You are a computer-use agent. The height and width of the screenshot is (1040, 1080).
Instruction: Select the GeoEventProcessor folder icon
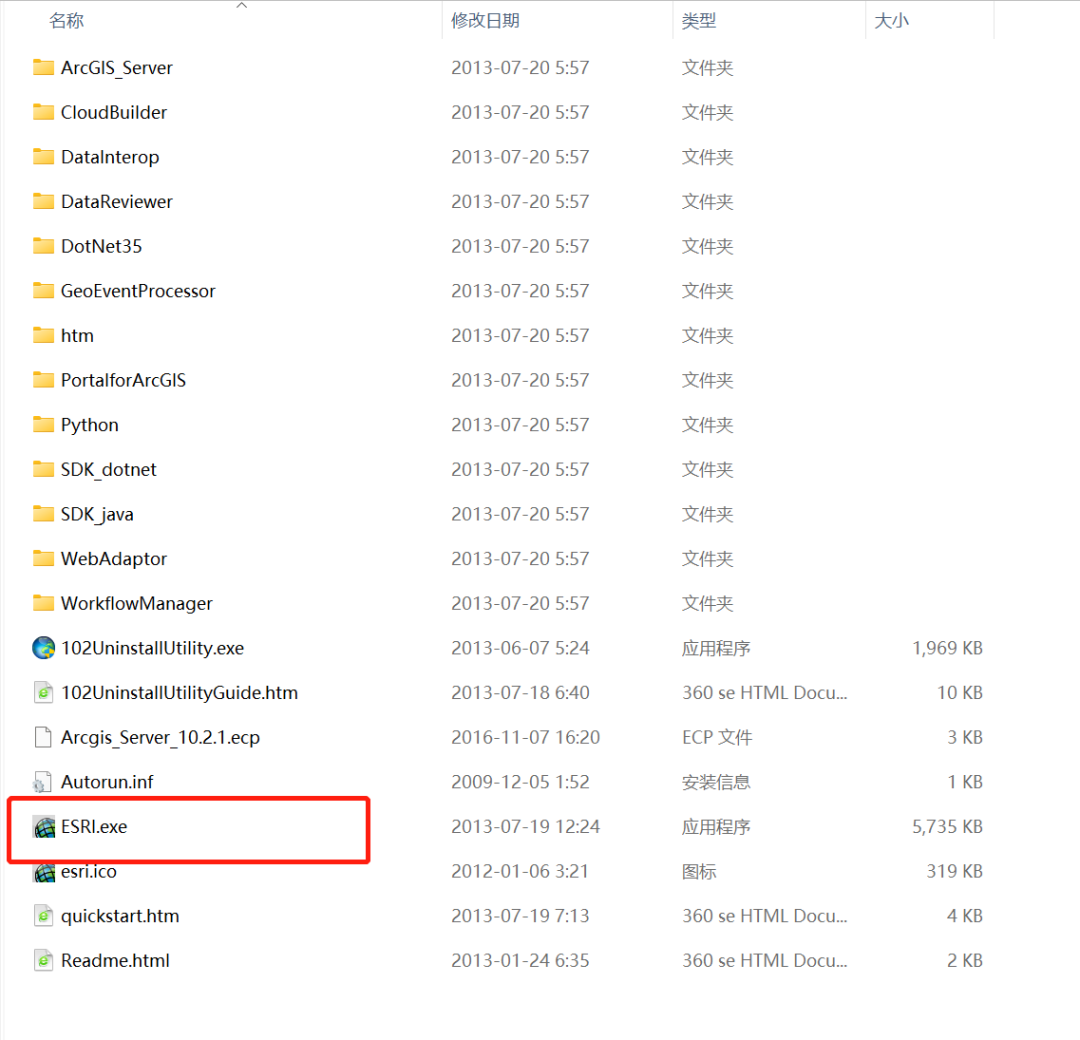(43, 291)
